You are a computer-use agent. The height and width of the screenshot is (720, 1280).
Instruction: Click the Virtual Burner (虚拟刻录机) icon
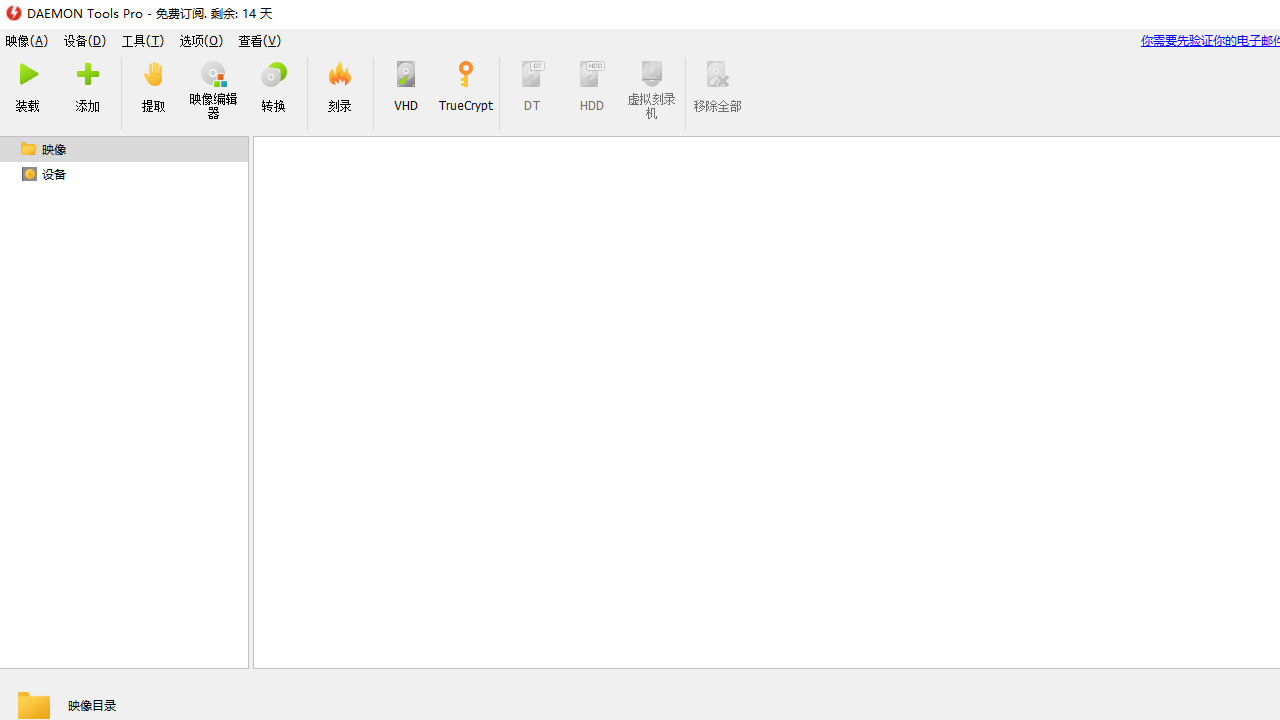[652, 76]
